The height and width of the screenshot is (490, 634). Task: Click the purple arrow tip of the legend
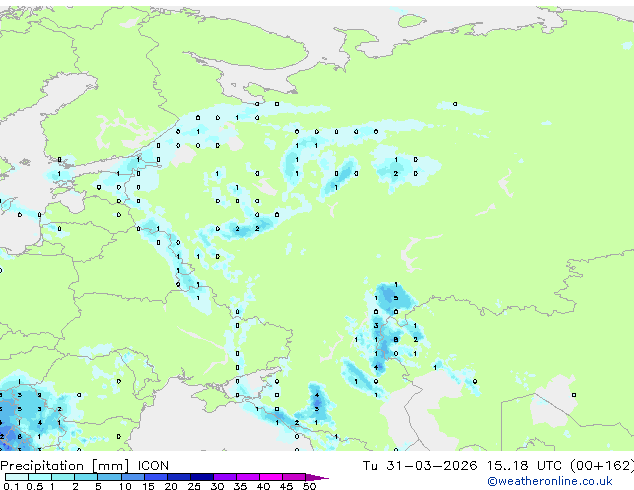[317, 478]
